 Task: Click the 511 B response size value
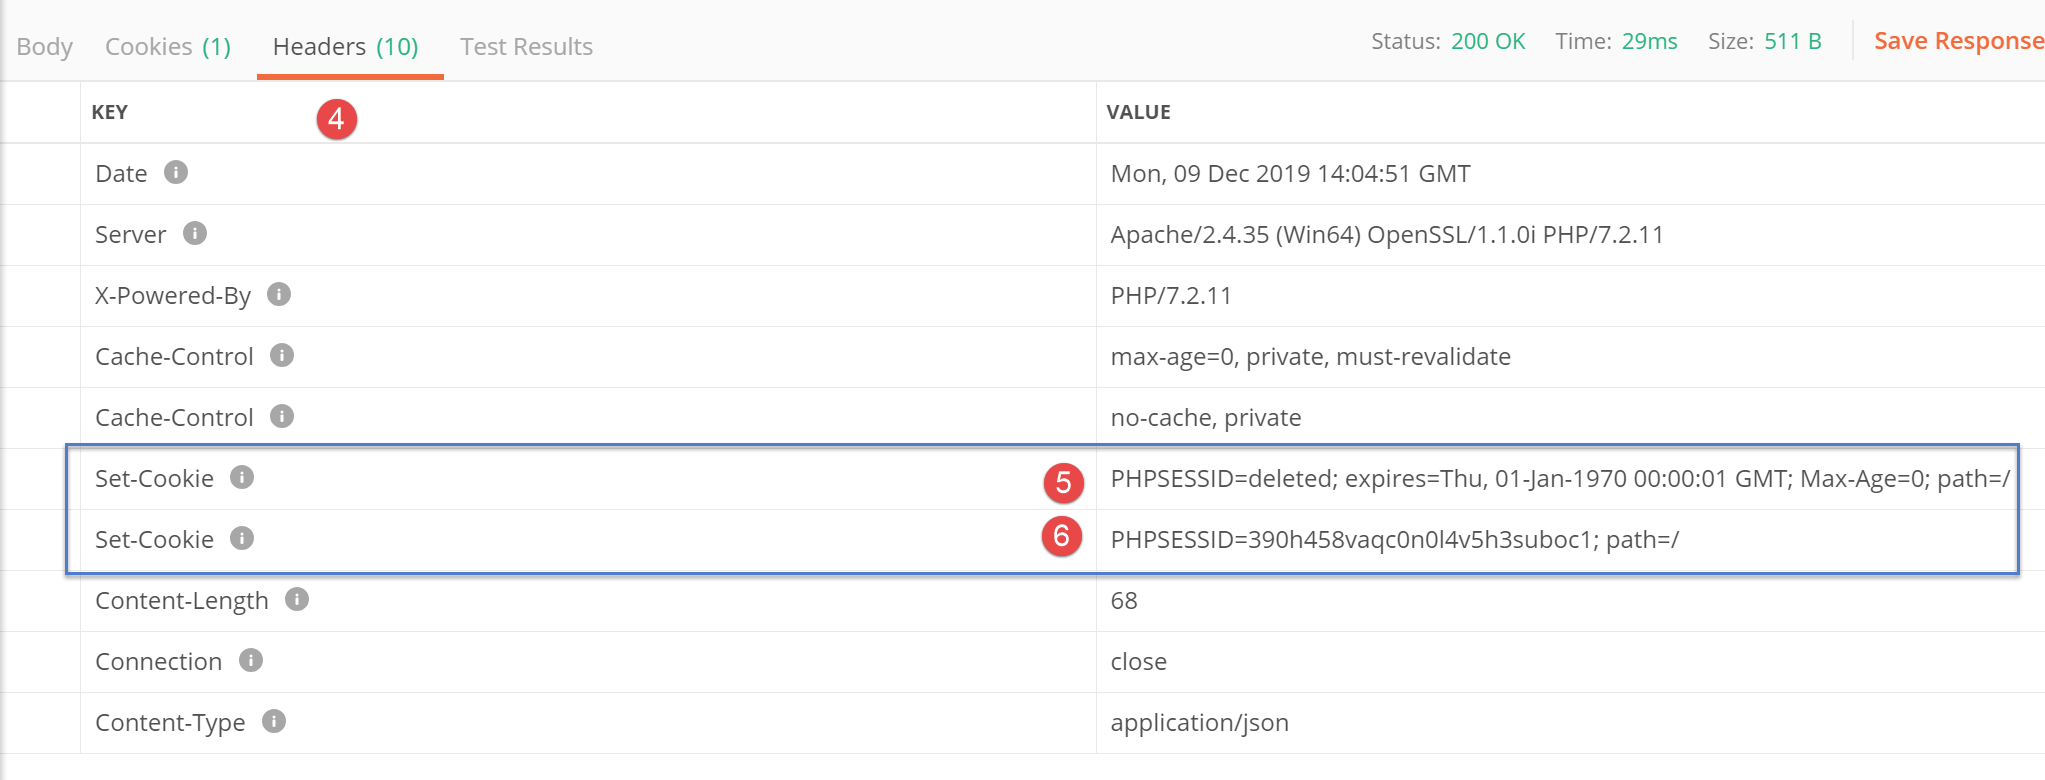(1792, 41)
